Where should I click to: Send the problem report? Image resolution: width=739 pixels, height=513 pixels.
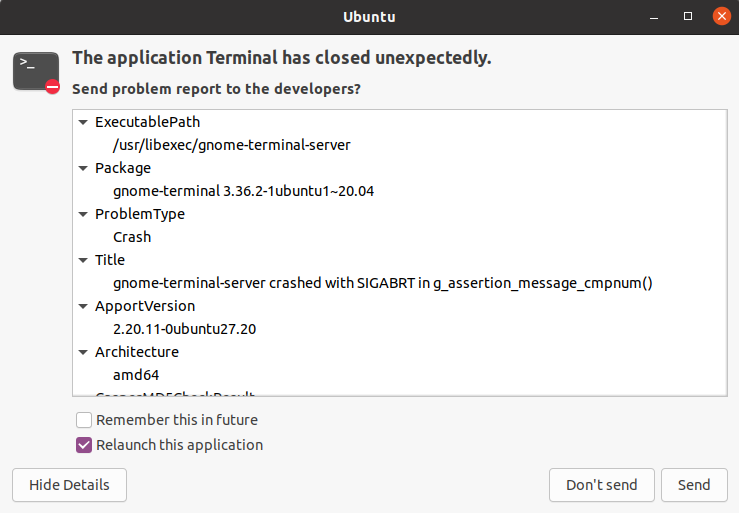click(693, 485)
